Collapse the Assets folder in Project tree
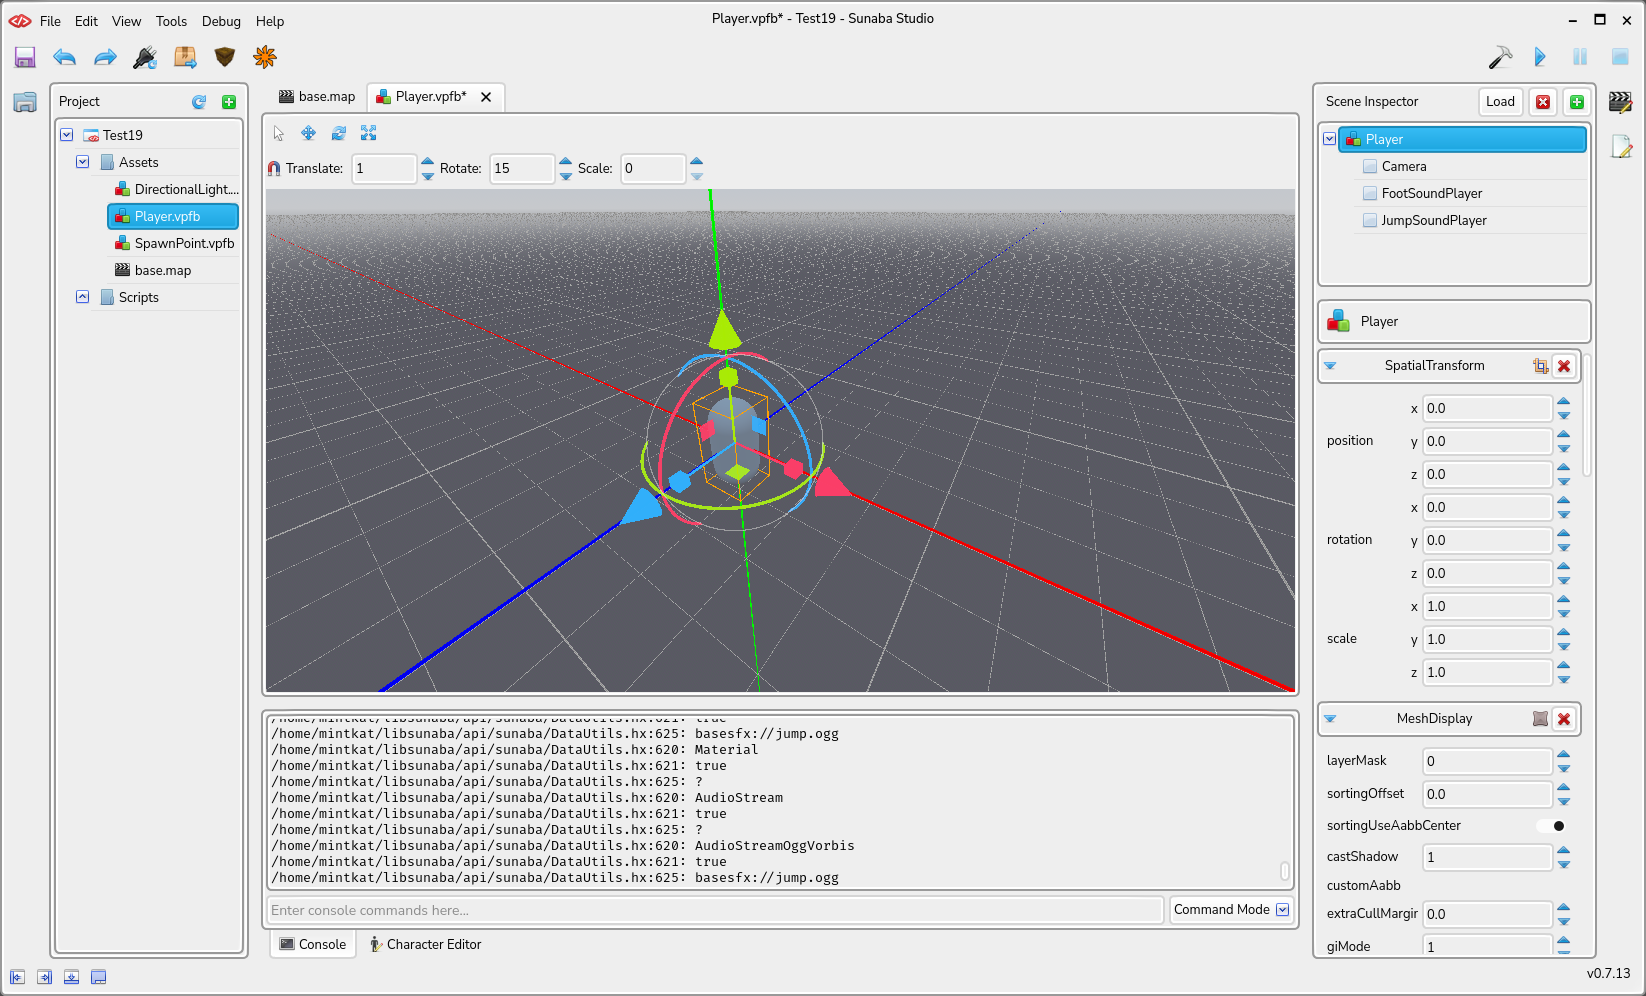Screen dimensions: 1646x996 [x=83, y=162]
